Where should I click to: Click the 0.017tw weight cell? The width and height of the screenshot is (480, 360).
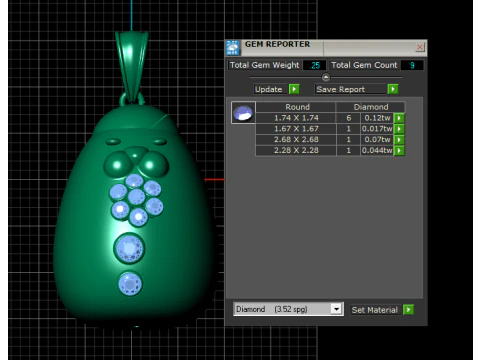point(377,129)
